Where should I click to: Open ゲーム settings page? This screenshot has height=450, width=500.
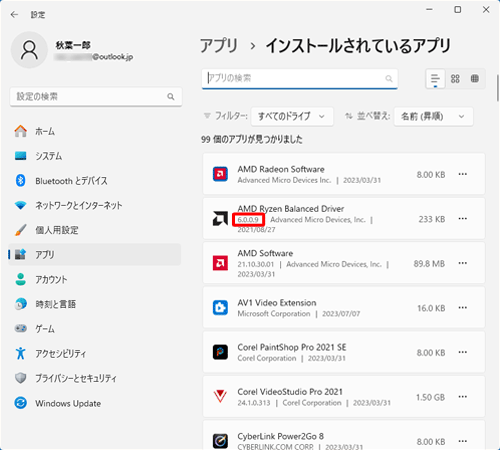coord(95,329)
